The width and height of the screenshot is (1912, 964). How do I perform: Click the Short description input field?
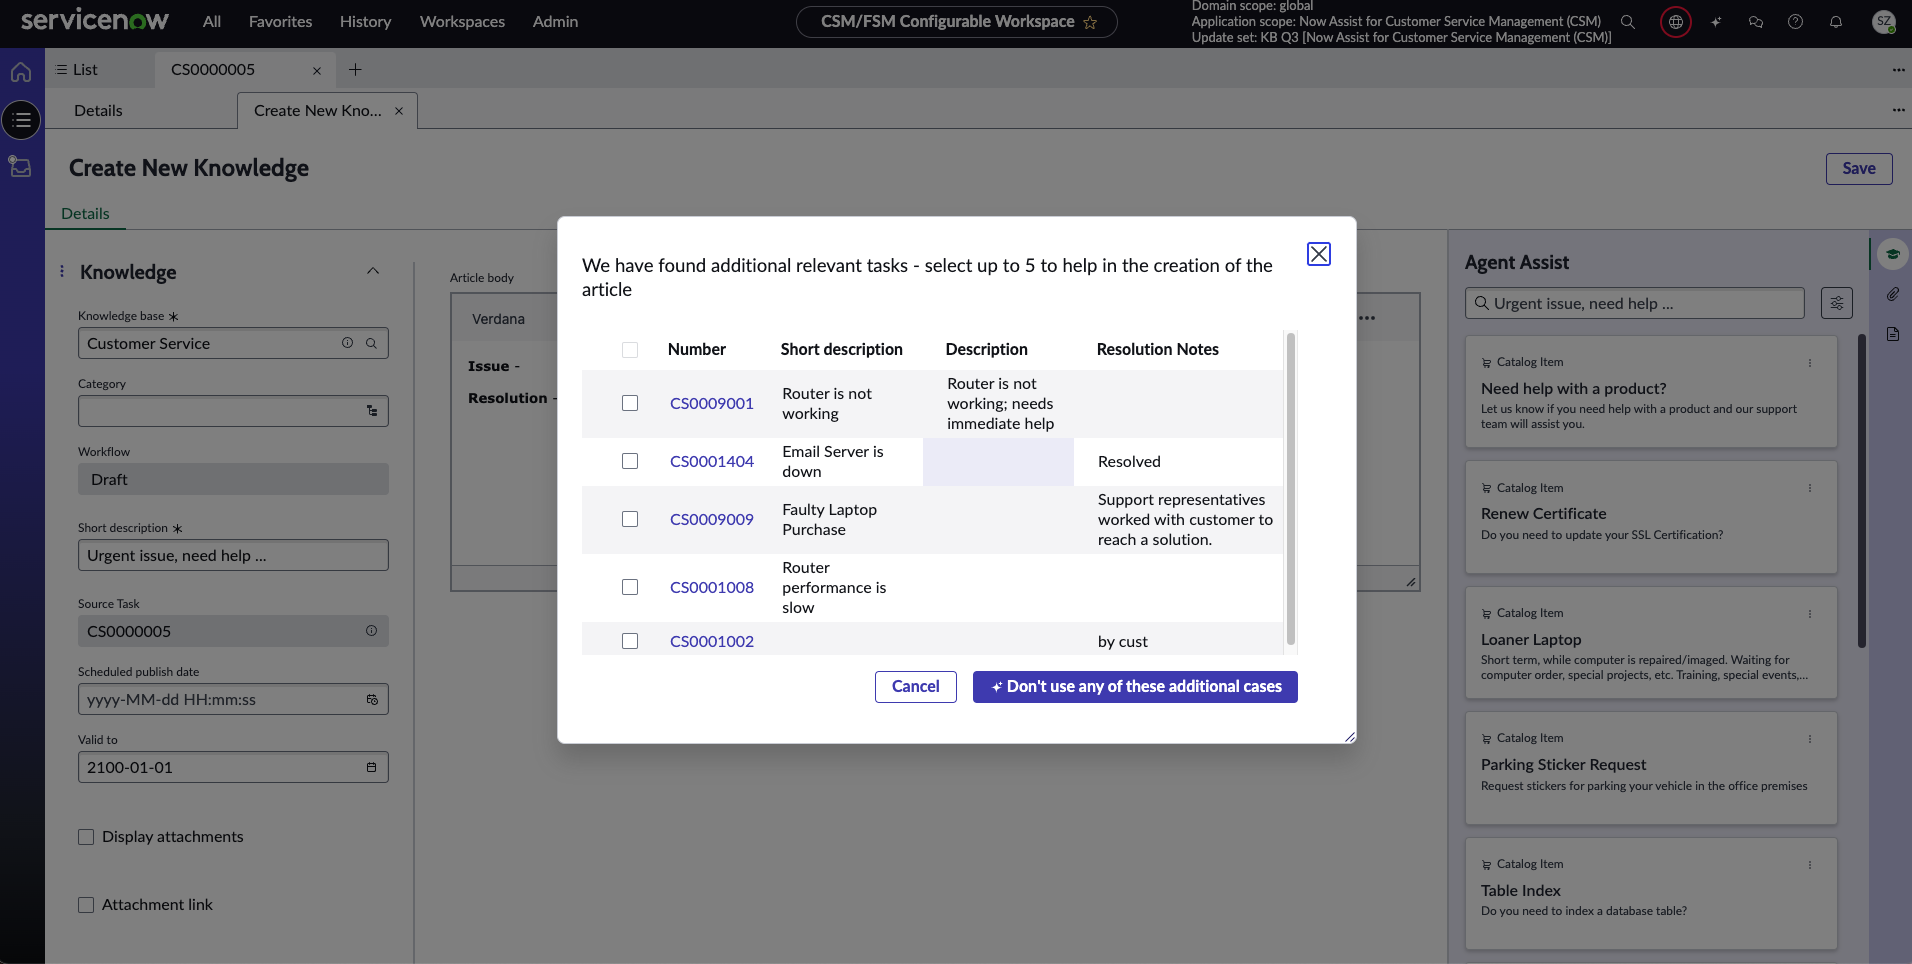pyautogui.click(x=233, y=555)
